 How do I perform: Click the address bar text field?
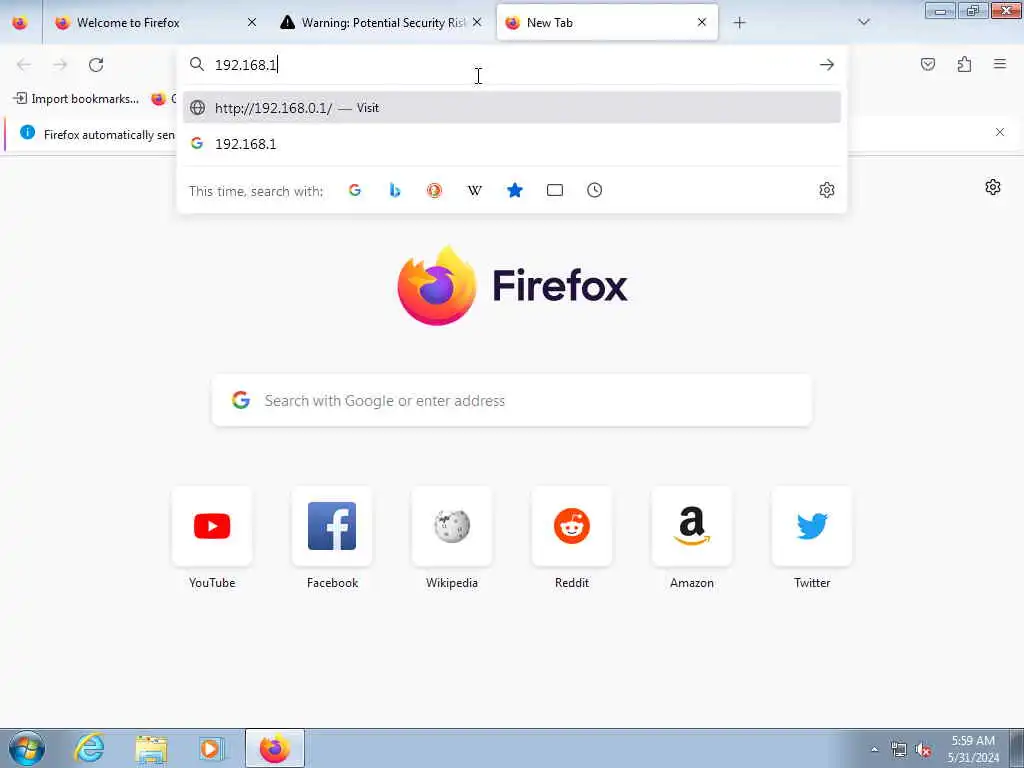pos(512,65)
